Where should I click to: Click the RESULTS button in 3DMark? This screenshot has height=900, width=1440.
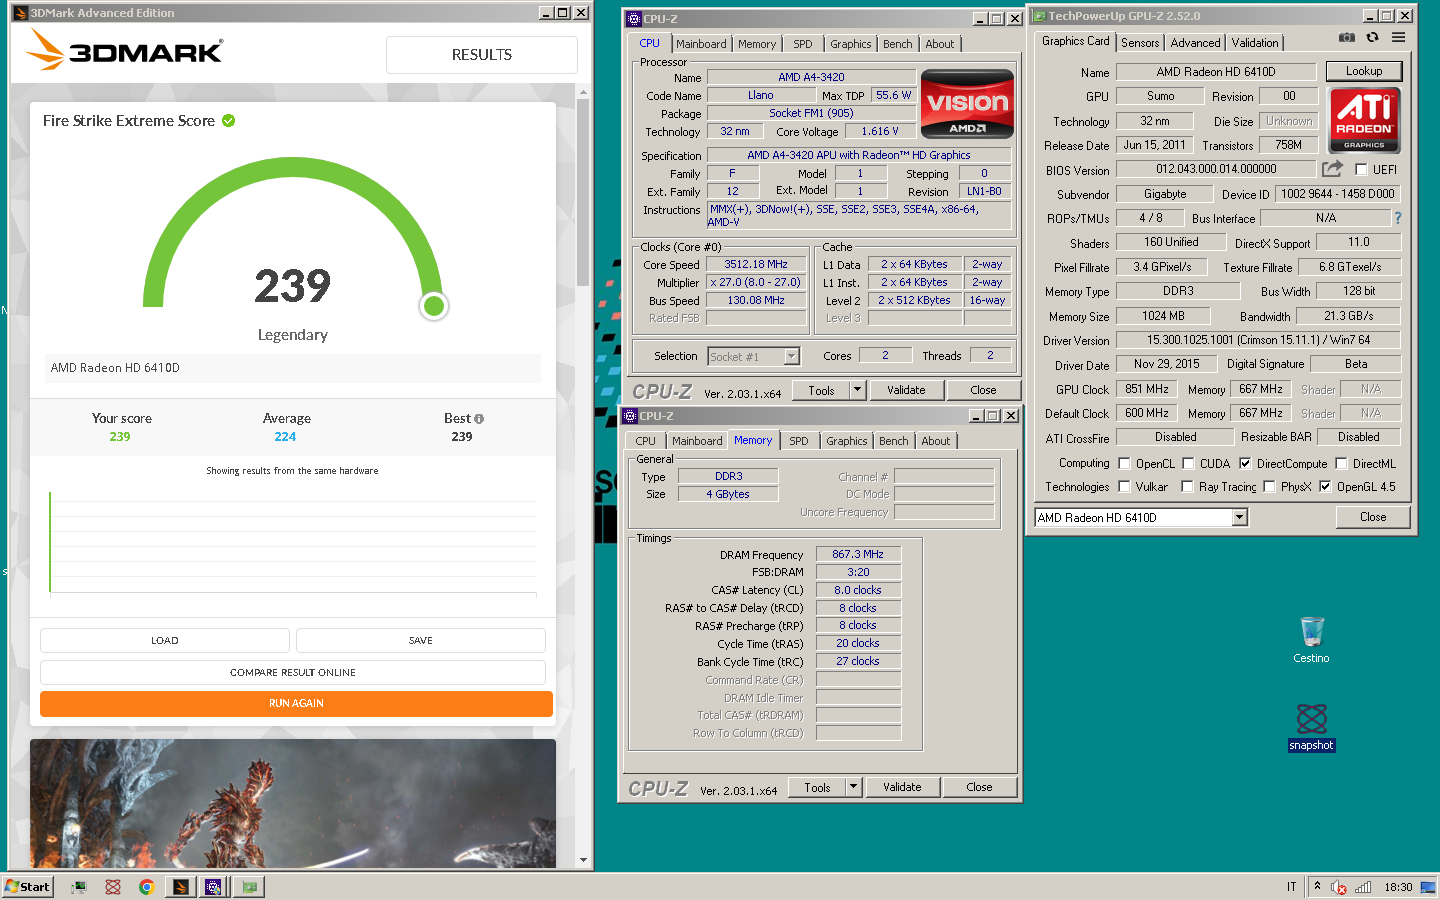pos(482,55)
